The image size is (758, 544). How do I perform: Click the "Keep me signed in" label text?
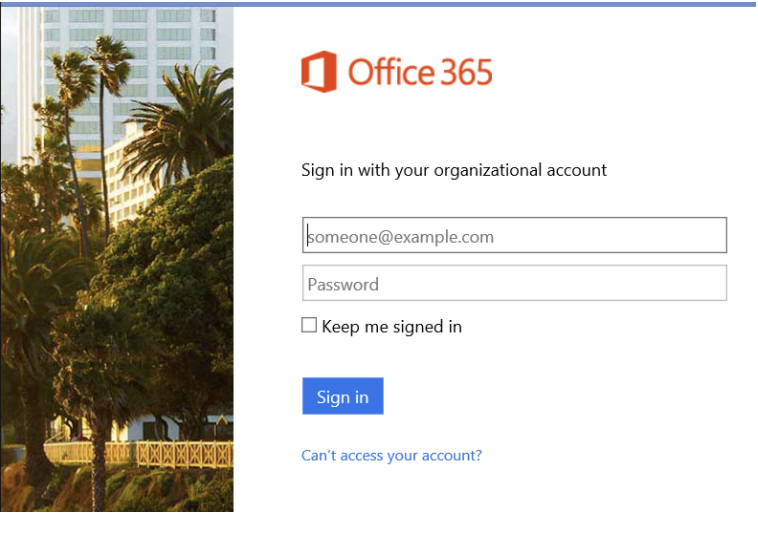391,326
